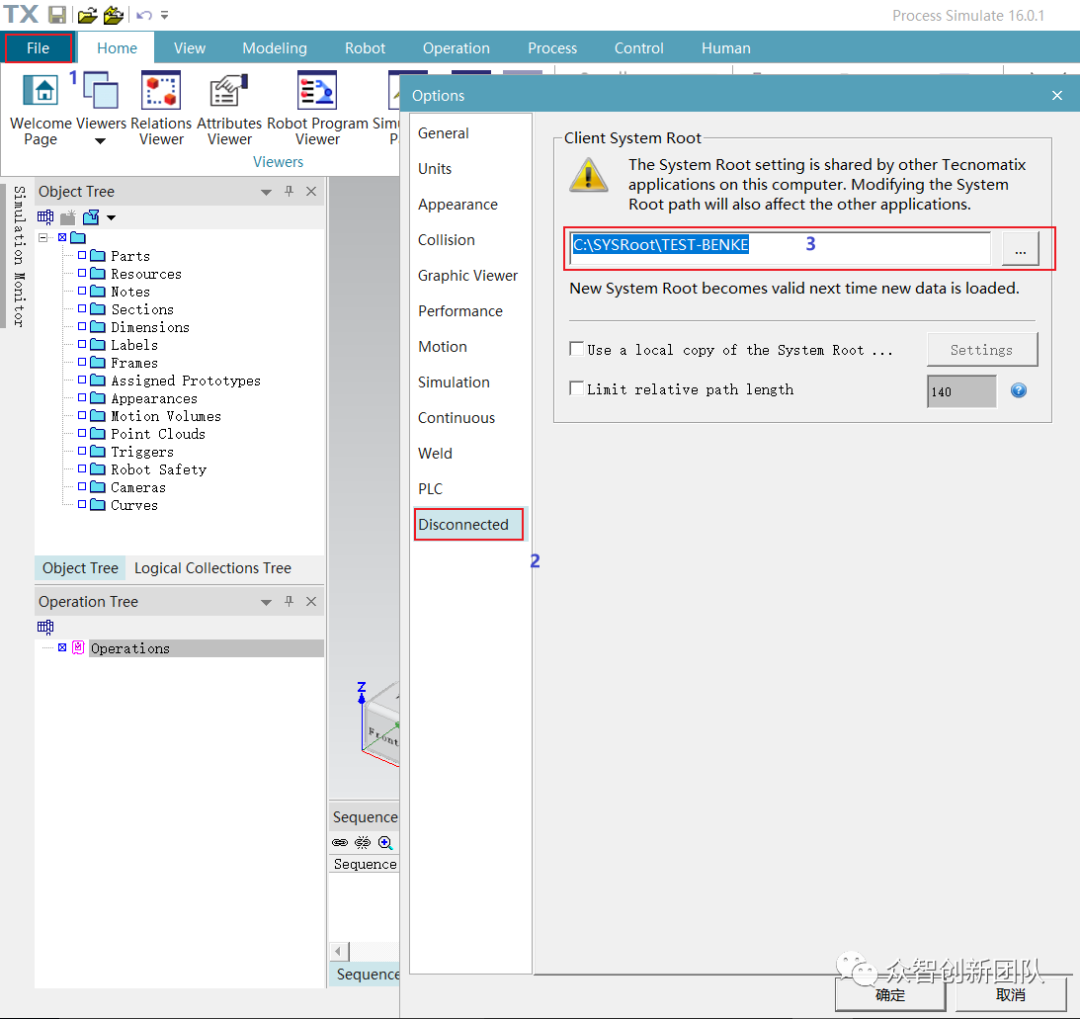The width and height of the screenshot is (1080, 1019).
Task: Switch to the Process ribbon tab
Action: click(552, 48)
